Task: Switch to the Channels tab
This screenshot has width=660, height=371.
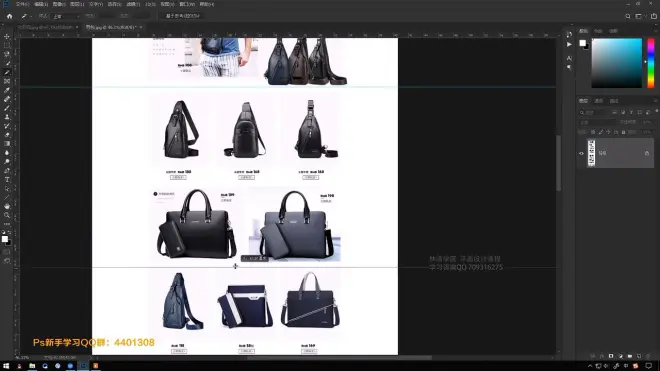Action: pyautogui.click(x=599, y=101)
